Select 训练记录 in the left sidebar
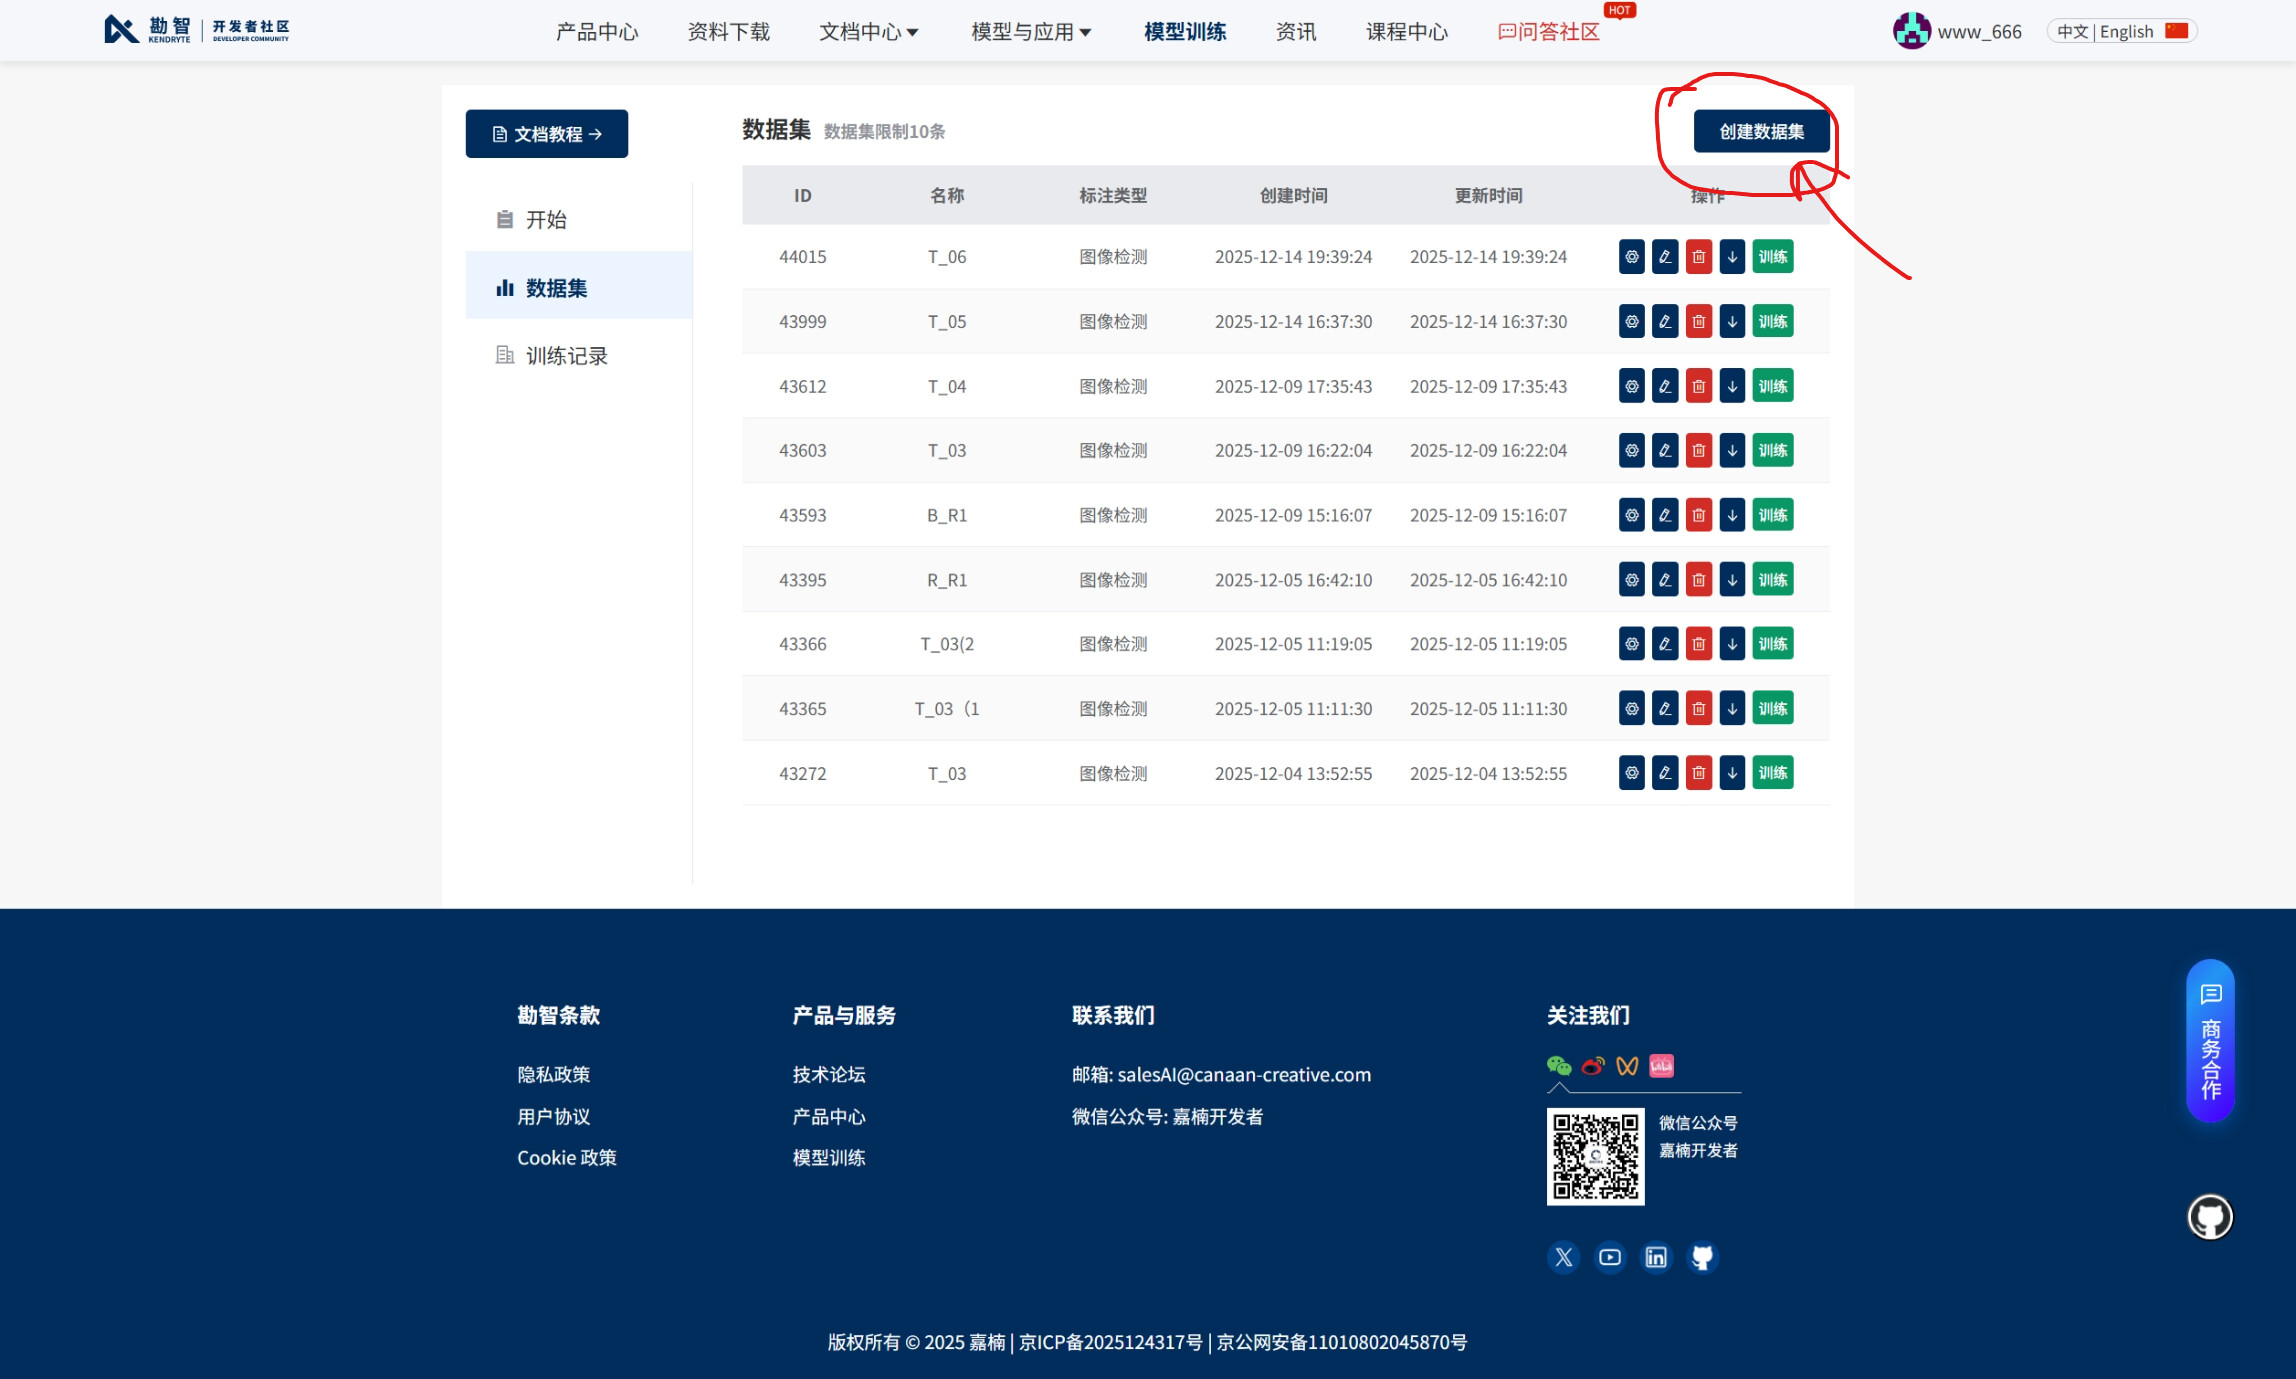The image size is (2296, 1379). tap(566, 356)
